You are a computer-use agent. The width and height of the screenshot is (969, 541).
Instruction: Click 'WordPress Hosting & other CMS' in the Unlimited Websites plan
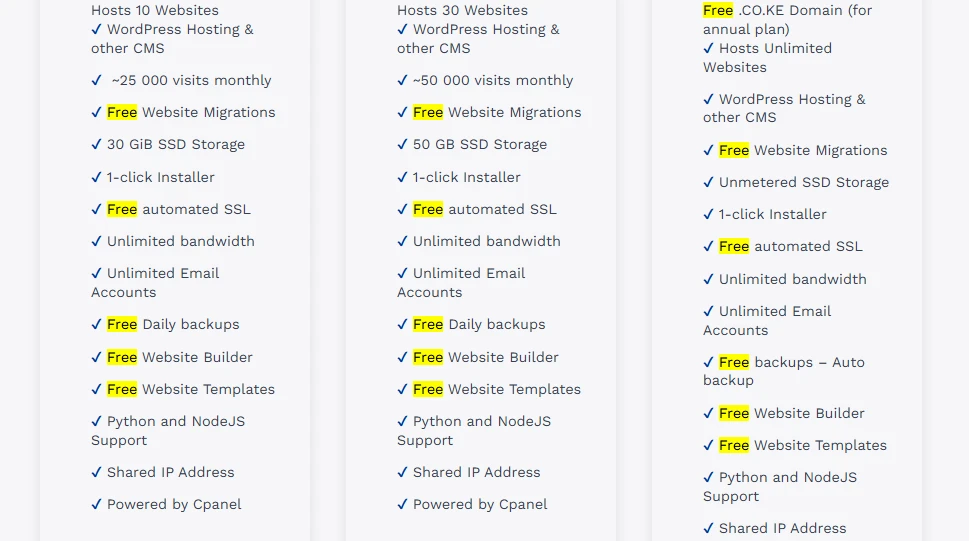[x=784, y=108]
